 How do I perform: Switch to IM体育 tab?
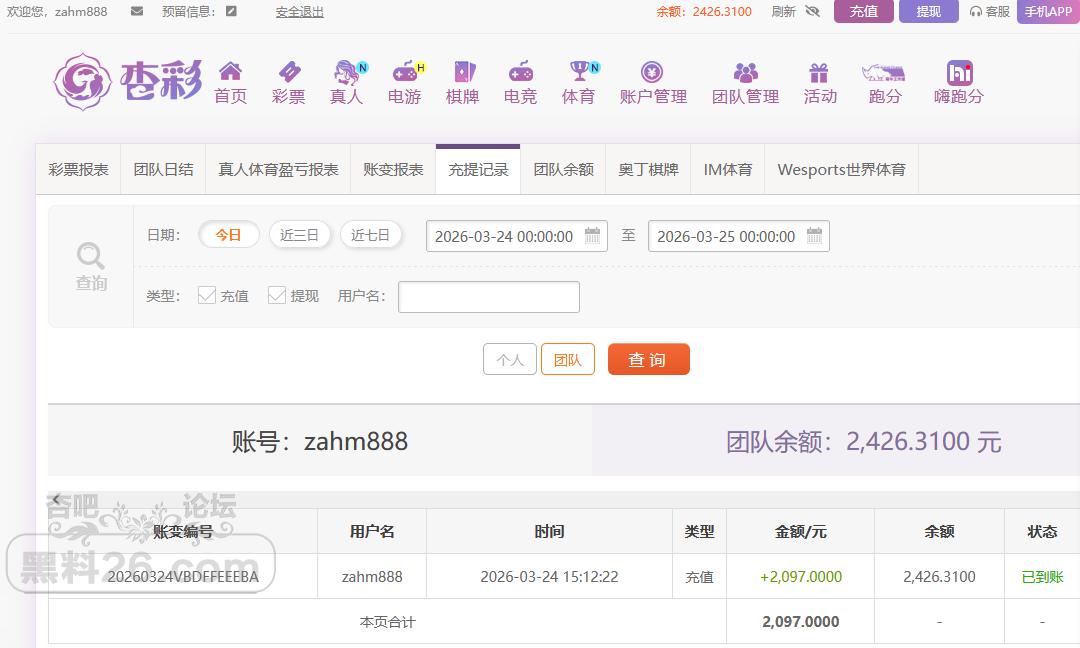(728, 169)
